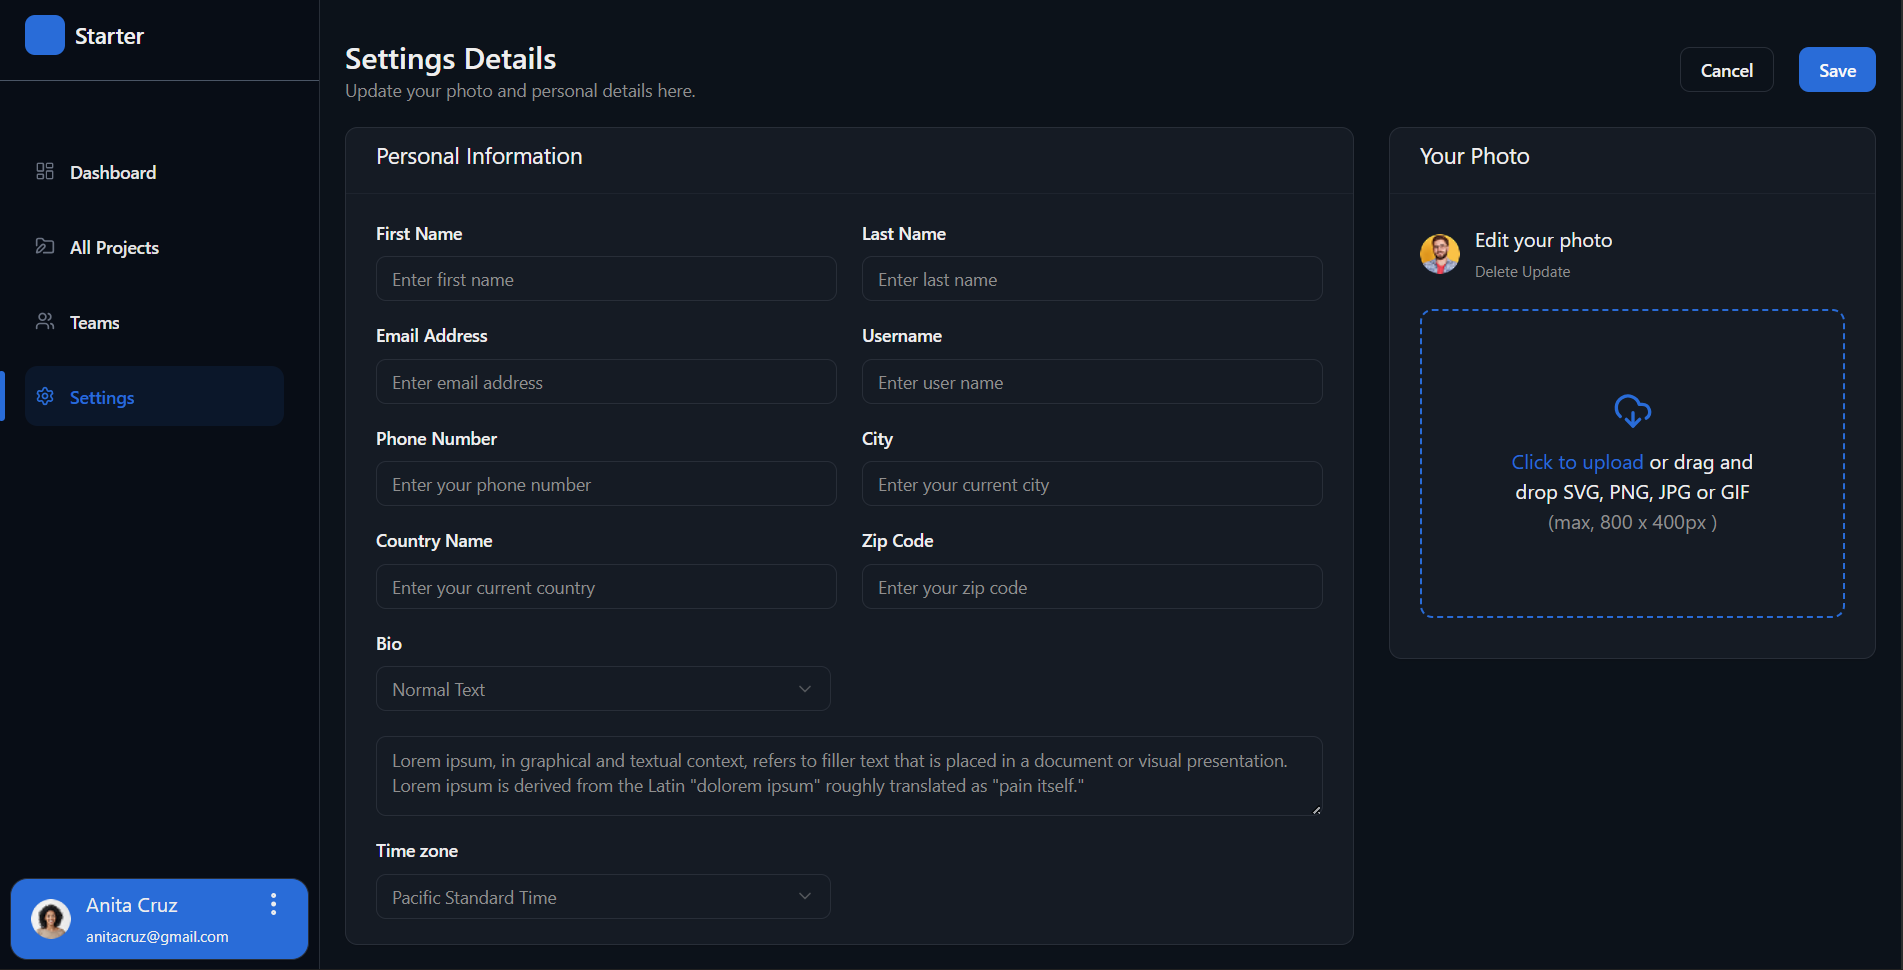1903x970 pixels.
Task: Click the Bio description text area
Action: (x=849, y=776)
